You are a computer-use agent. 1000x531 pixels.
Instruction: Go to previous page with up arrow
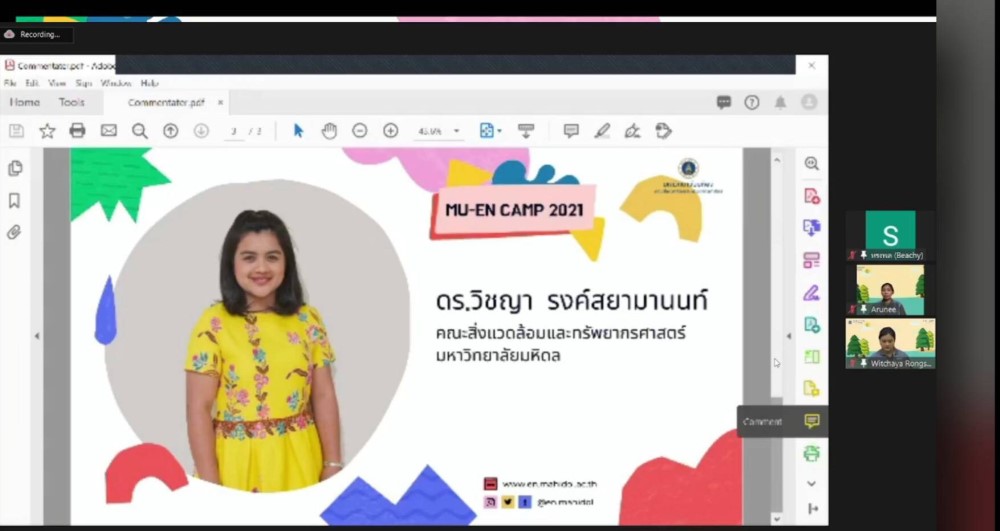171,131
